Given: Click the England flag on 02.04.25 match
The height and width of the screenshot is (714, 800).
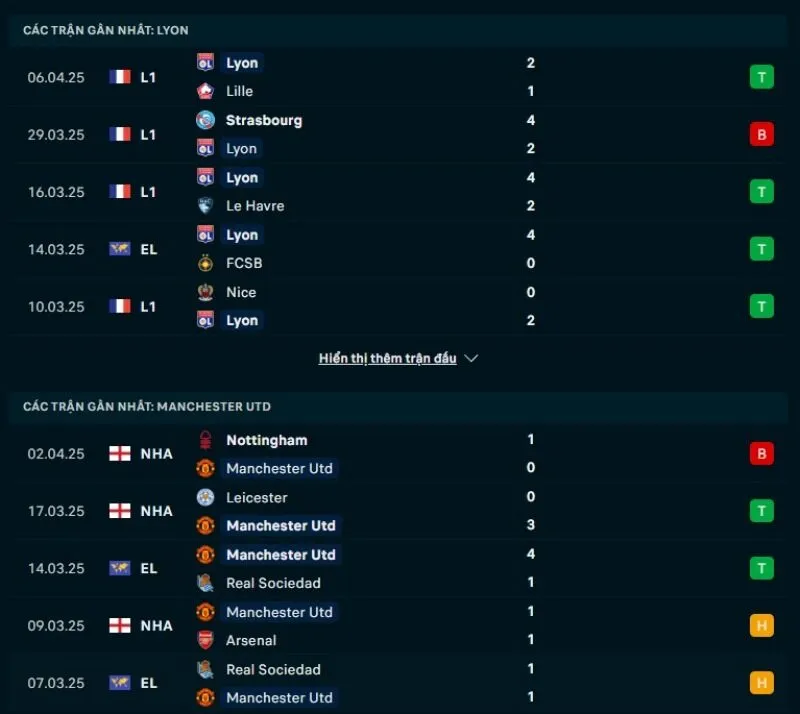Looking at the screenshot, I should click(x=120, y=454).
